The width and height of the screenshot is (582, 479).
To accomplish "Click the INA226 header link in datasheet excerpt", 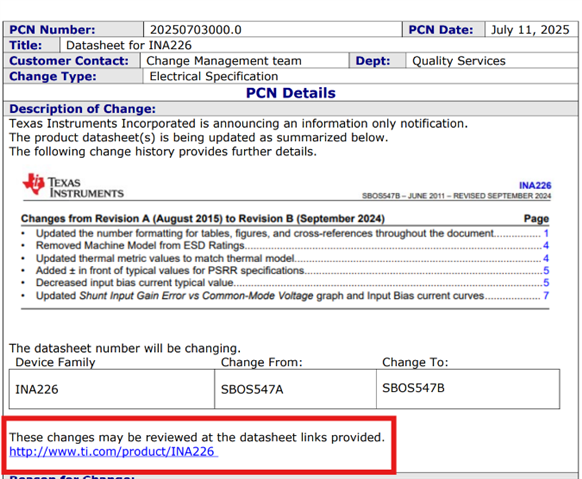I will click(x=535, y=186).
